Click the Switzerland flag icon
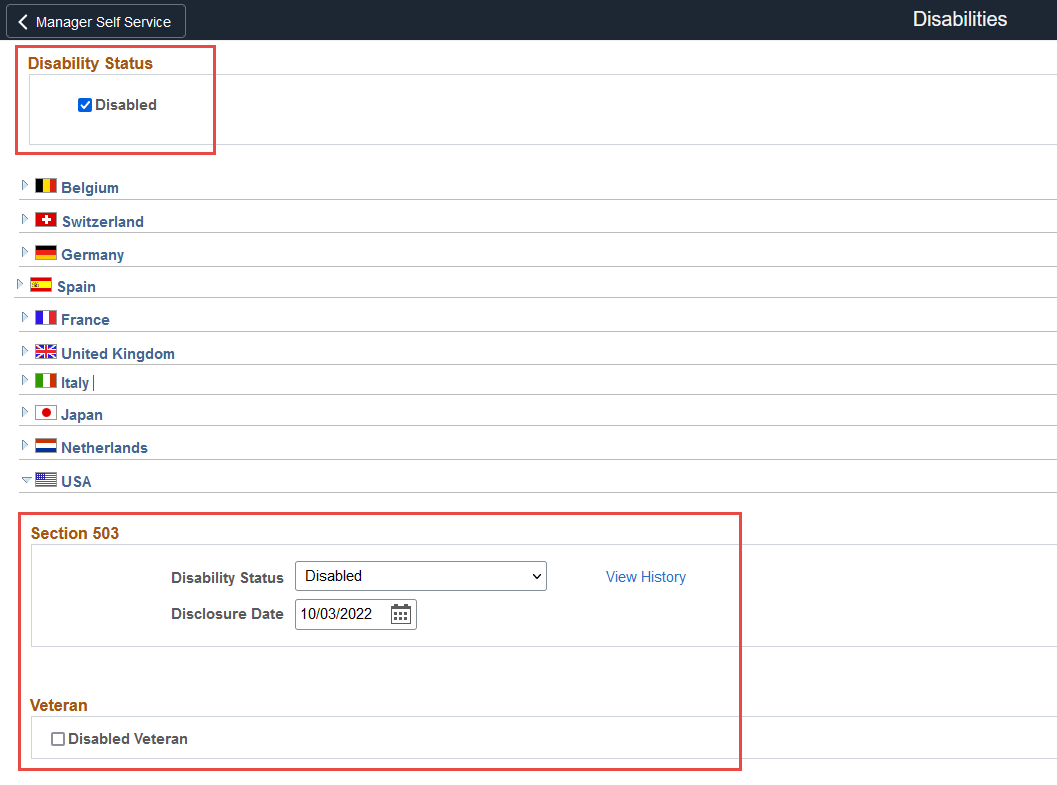1057x785 pixels. [x=46, y=220]
